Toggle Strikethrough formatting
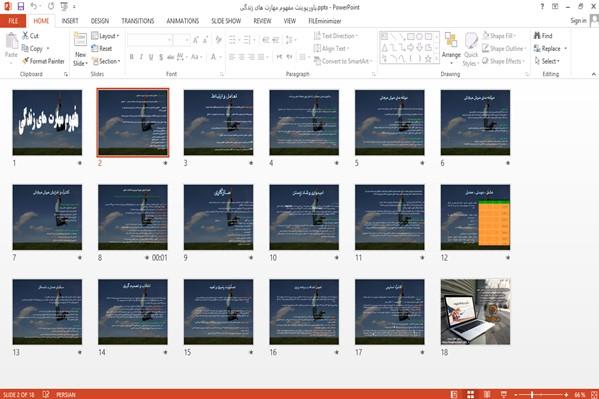599x399 pixels. click(170, 57)
